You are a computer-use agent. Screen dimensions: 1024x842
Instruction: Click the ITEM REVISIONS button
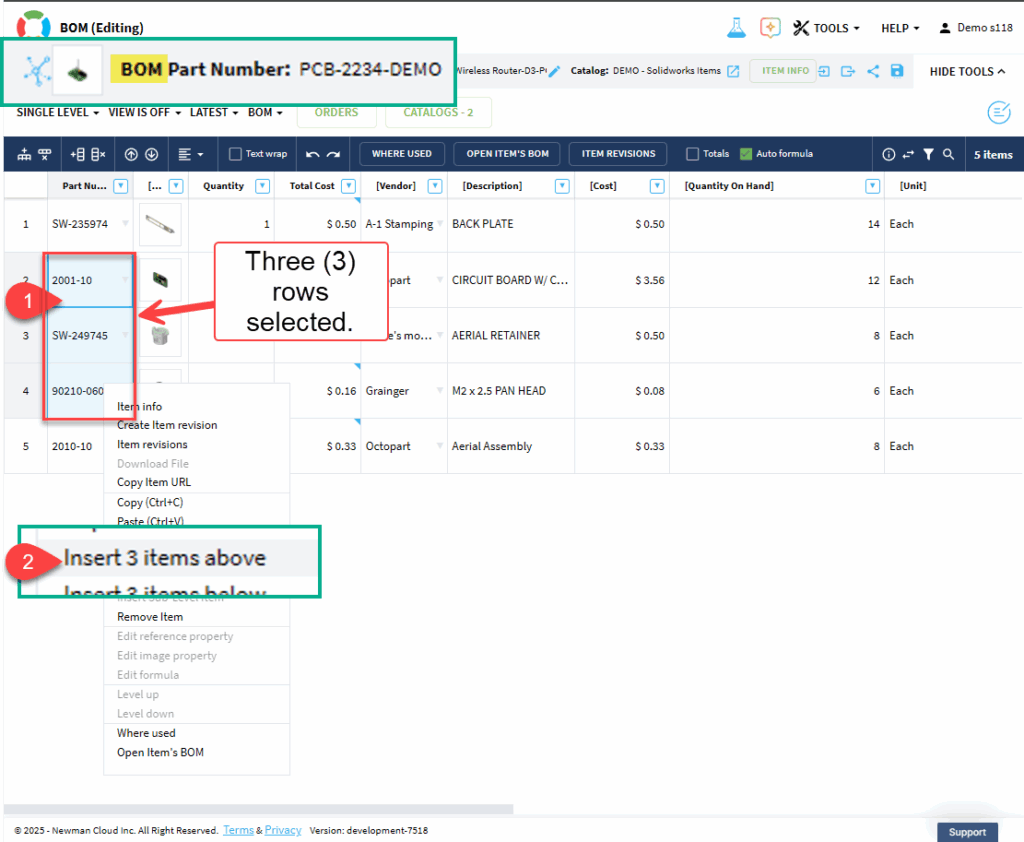coord(618,154)
